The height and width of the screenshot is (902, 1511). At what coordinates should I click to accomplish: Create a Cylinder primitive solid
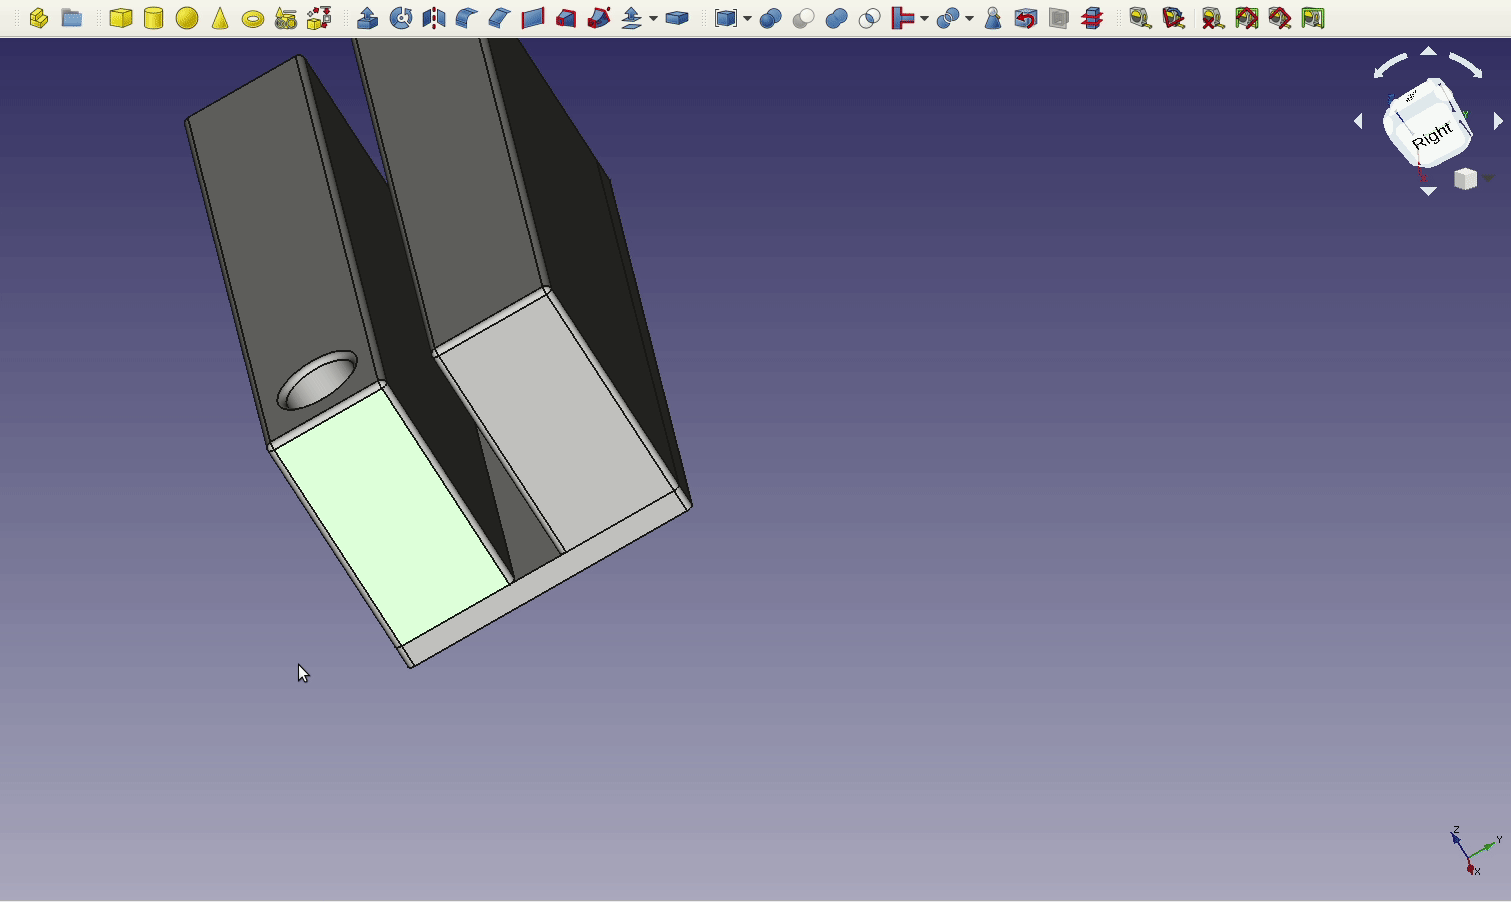tap(154, 18)
